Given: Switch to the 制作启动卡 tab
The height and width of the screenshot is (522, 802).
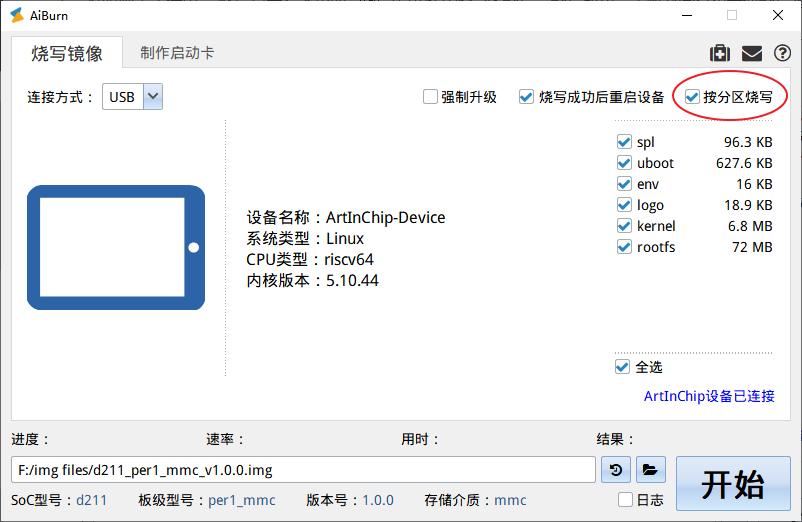Looking at the screenshot, I should 176,53.
